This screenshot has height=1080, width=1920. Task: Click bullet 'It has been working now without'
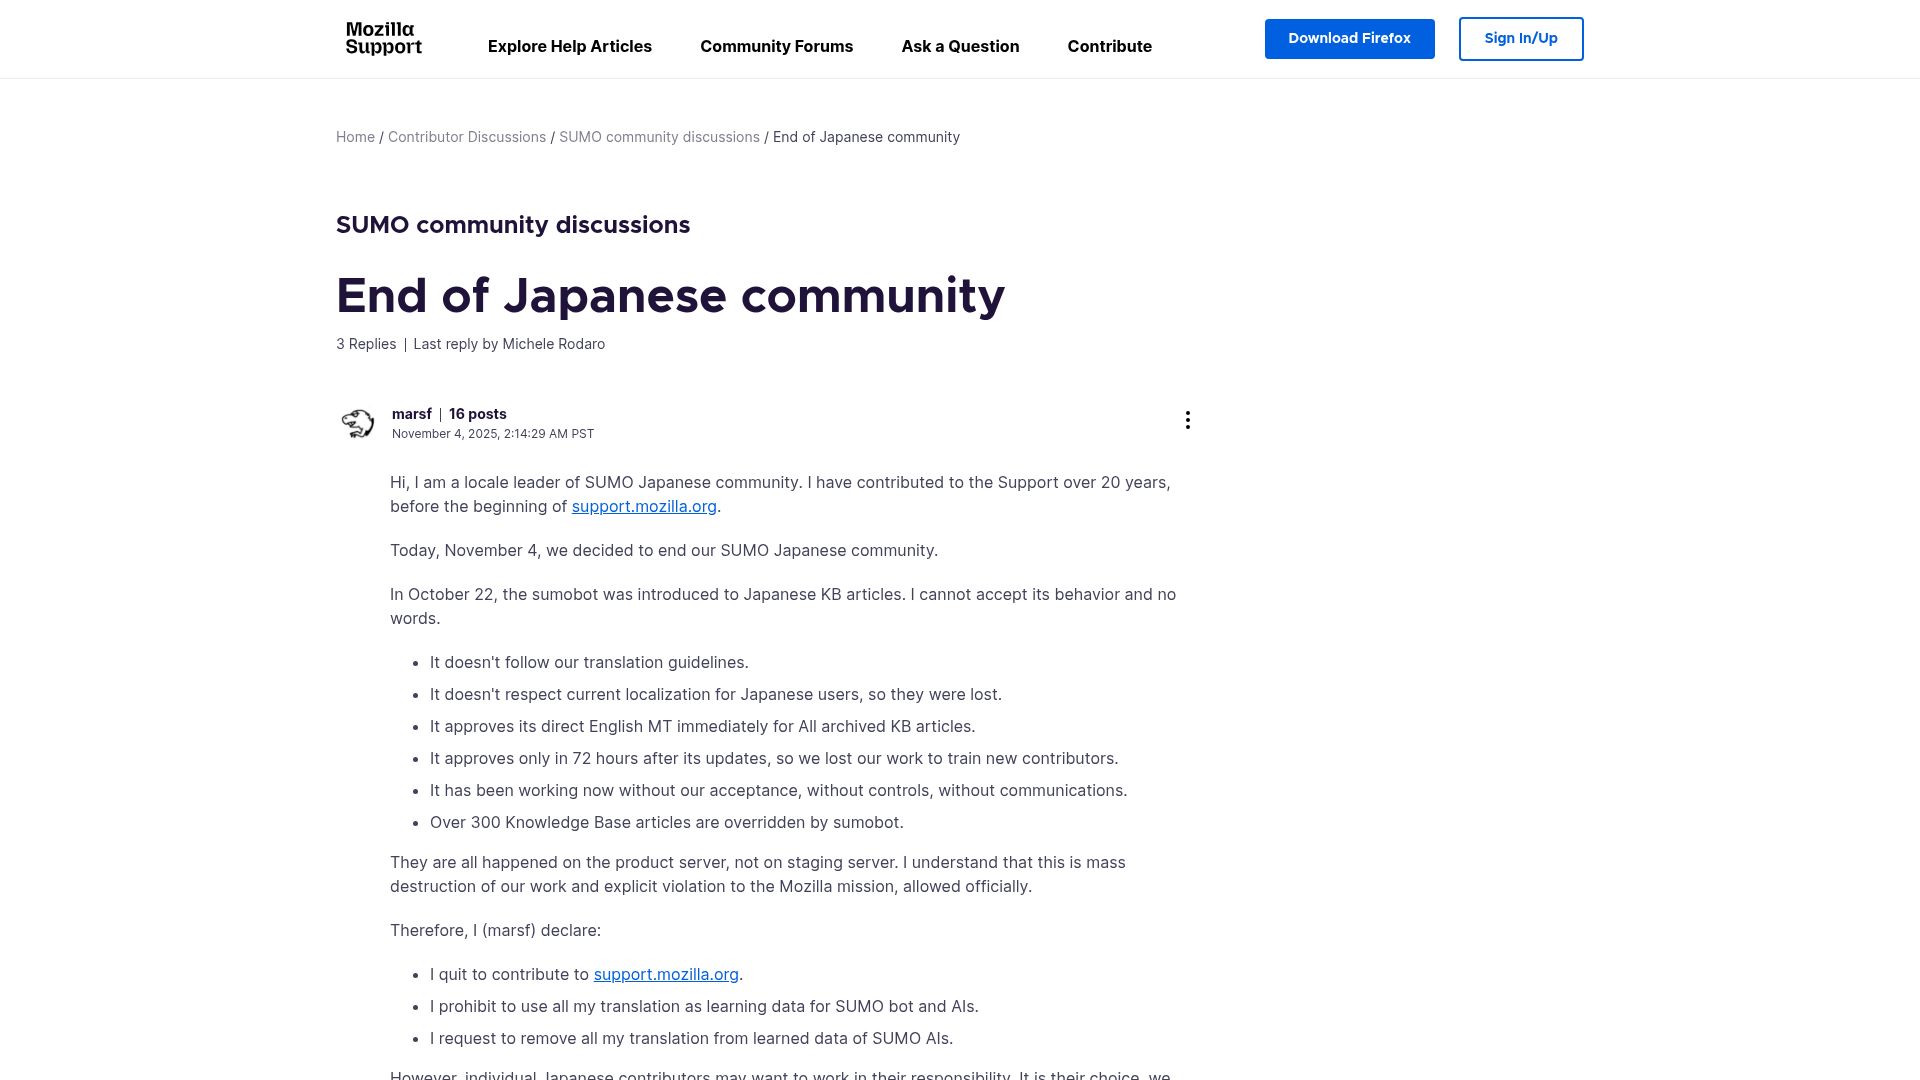pyautogui.click(x=778, y=790)
